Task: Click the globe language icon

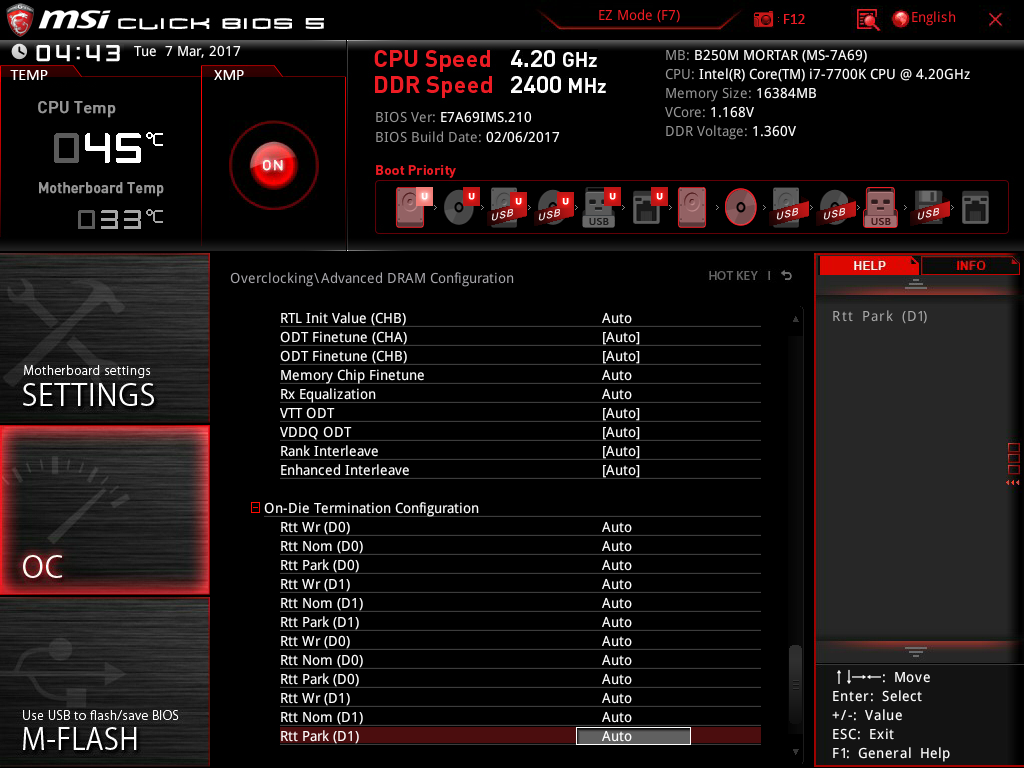Action: [x=900, y=18]
